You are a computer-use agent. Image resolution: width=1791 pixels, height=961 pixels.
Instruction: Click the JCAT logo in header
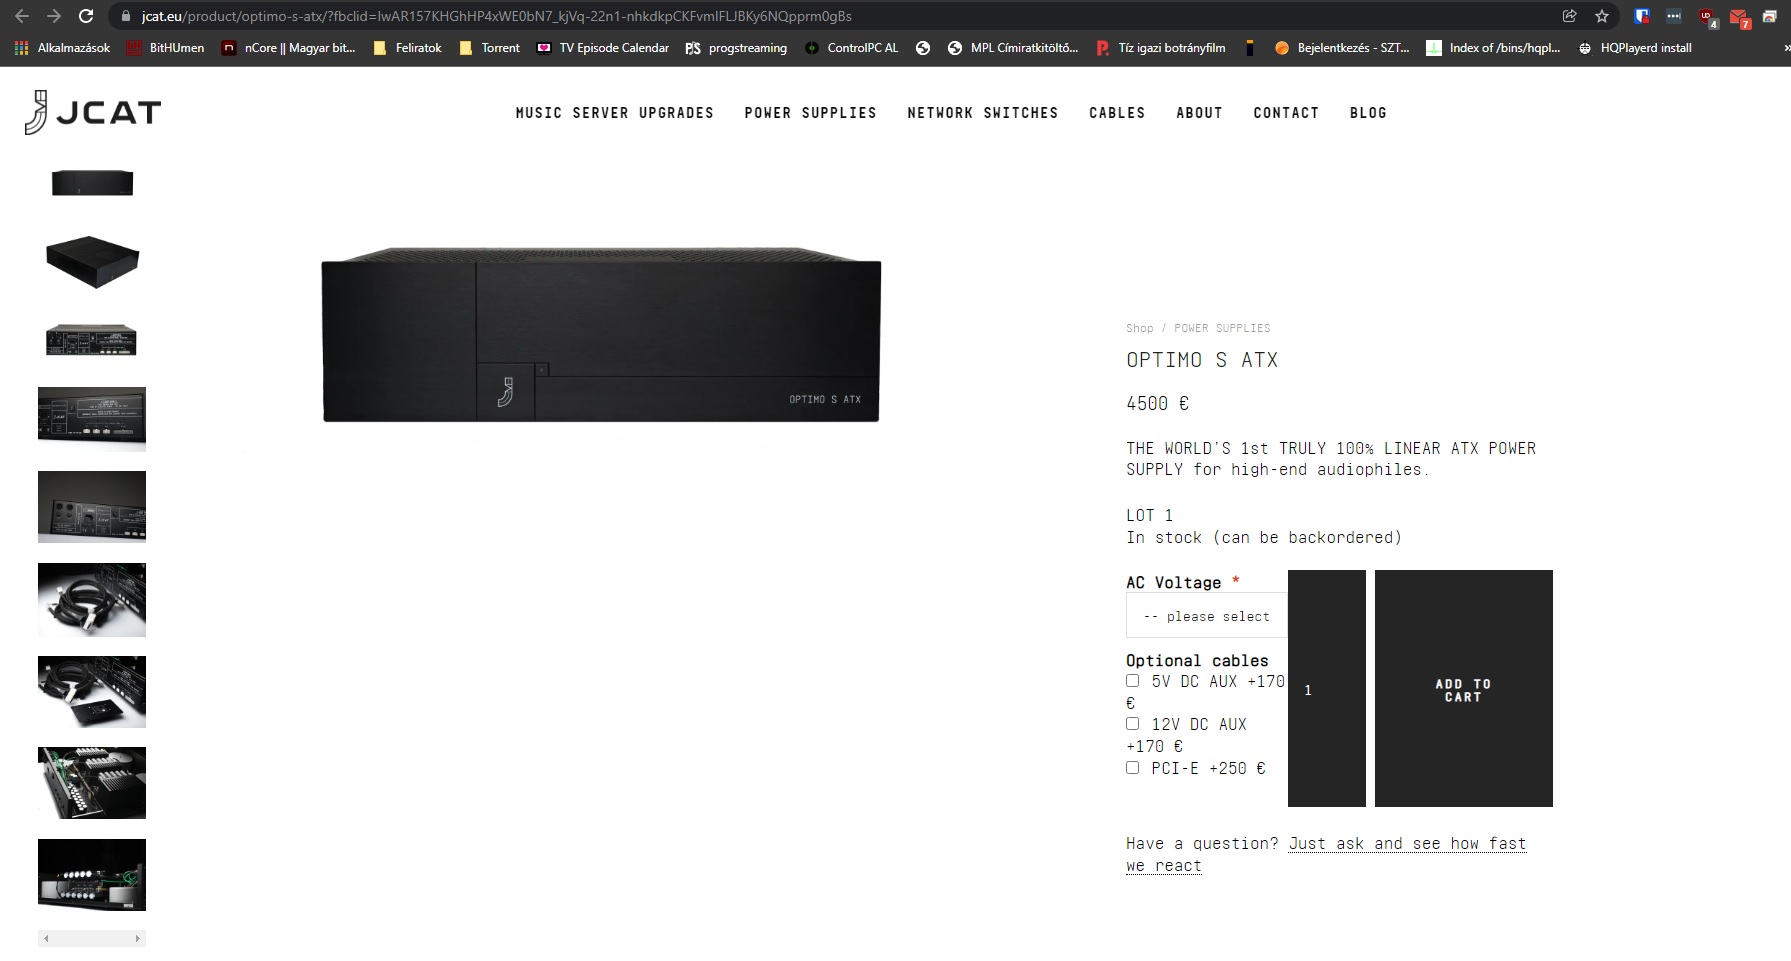click(92, 112)
